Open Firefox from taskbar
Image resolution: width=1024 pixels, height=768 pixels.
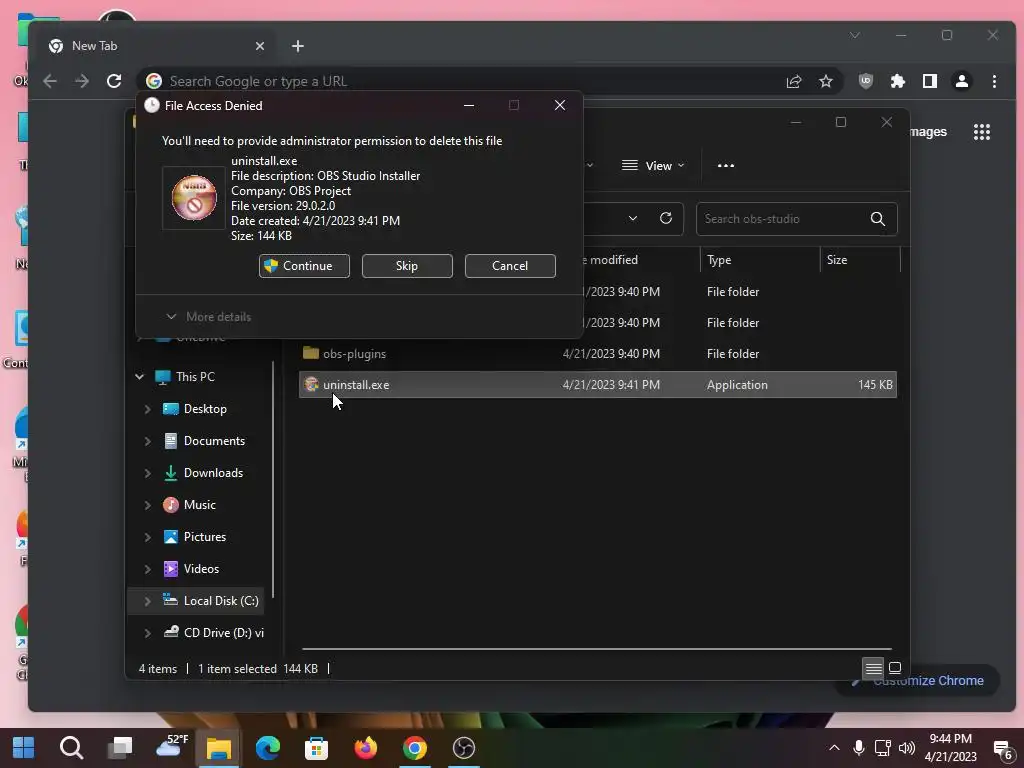pos(366,748)
